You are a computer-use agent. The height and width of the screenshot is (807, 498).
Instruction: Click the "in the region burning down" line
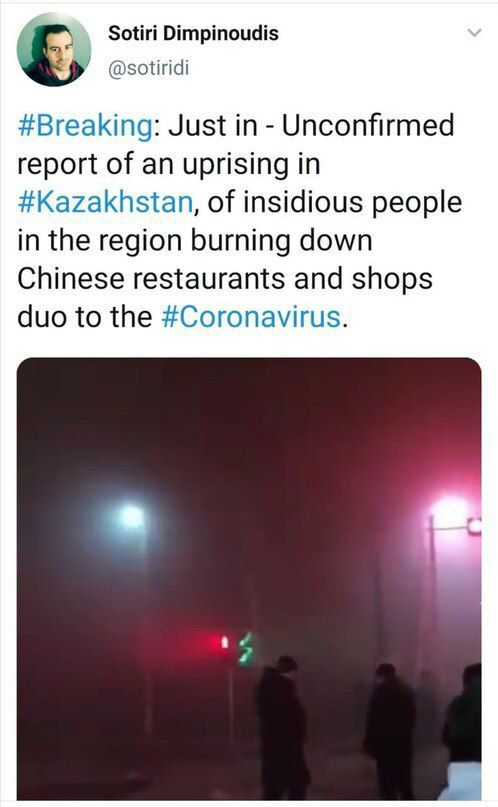pos(195,241)
